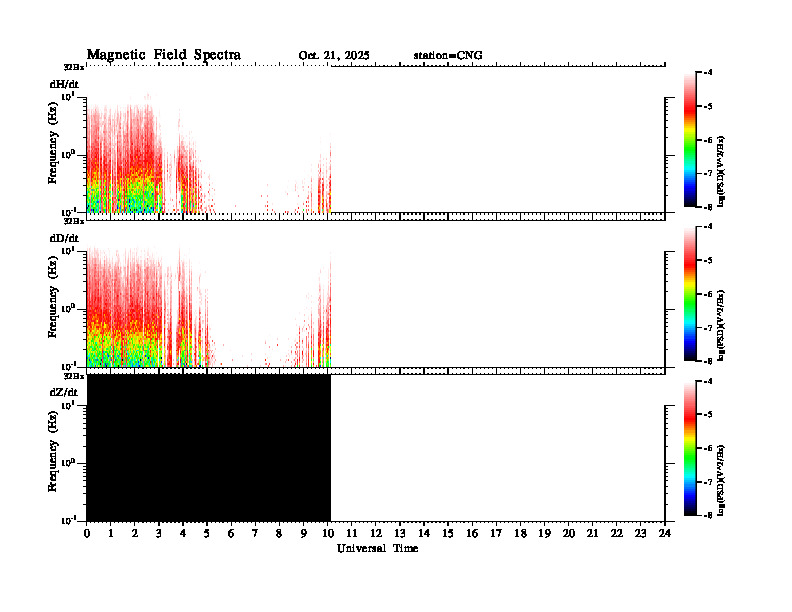Click hour "10" on the time axis
This screenshot has height=612, width=792.
pyautogui.click(x=327, y=534)
